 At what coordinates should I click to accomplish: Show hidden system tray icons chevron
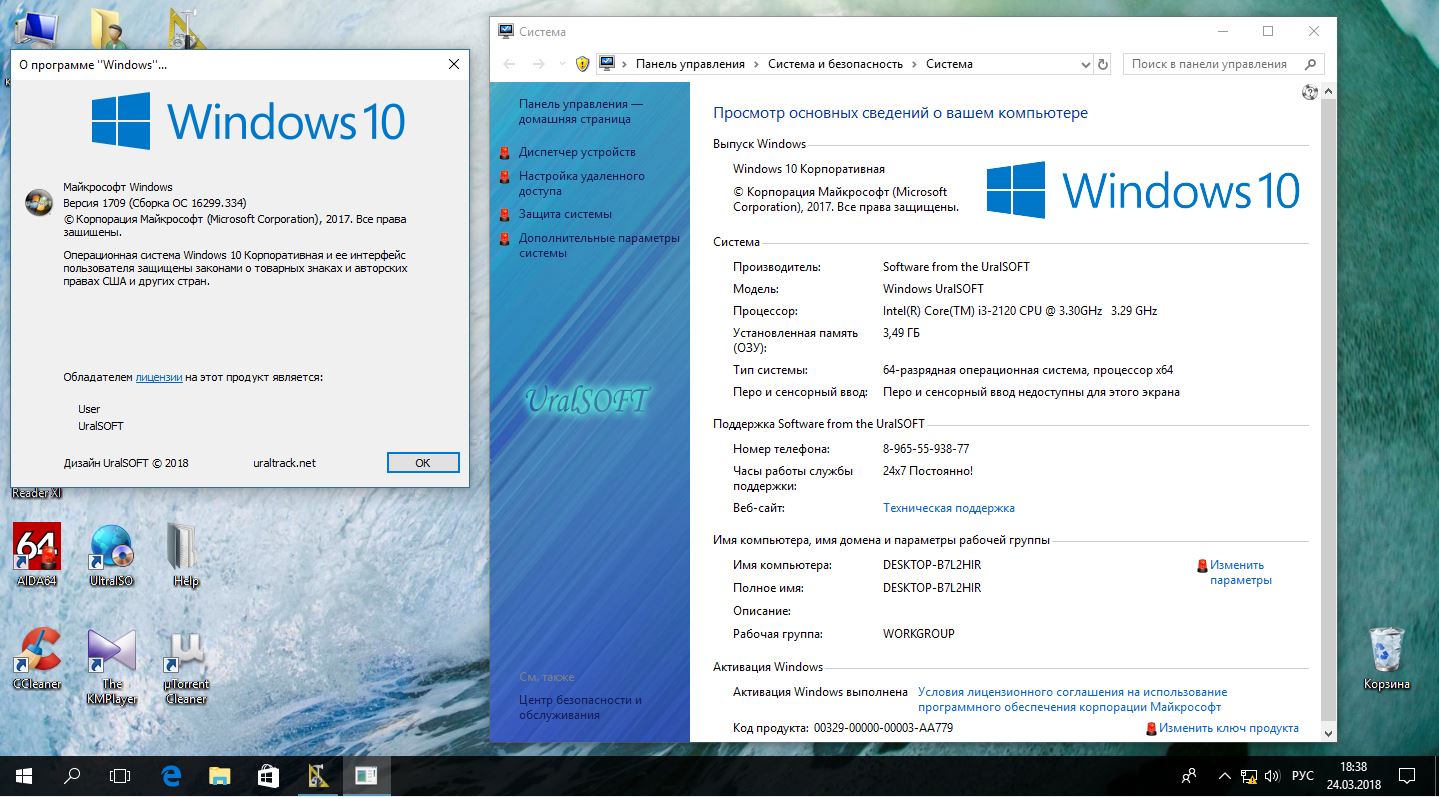[x=1225, y=775]
